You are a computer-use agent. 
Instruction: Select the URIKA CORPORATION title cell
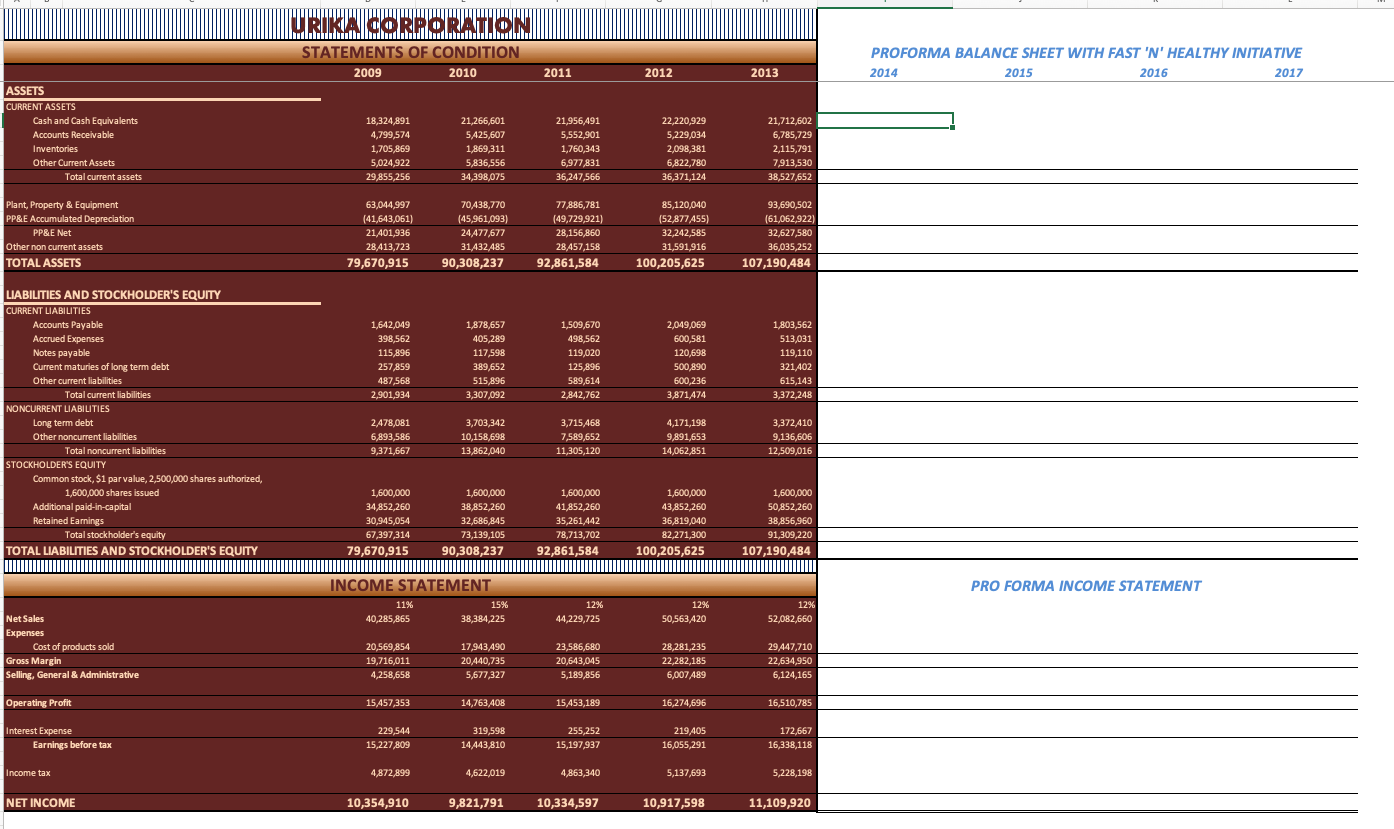(408, 24)
